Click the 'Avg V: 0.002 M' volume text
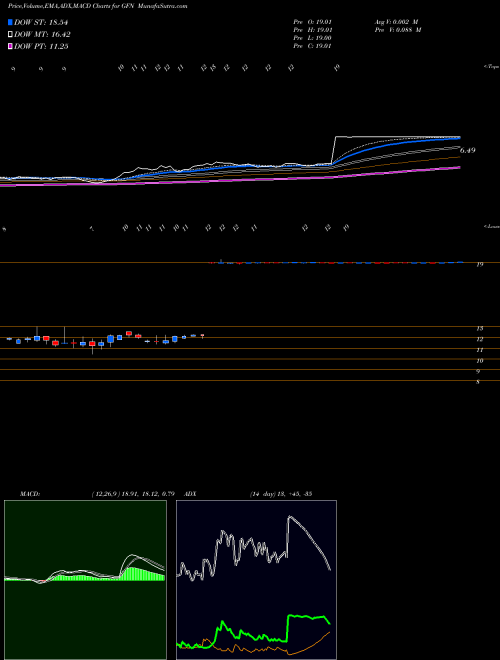 396,22
